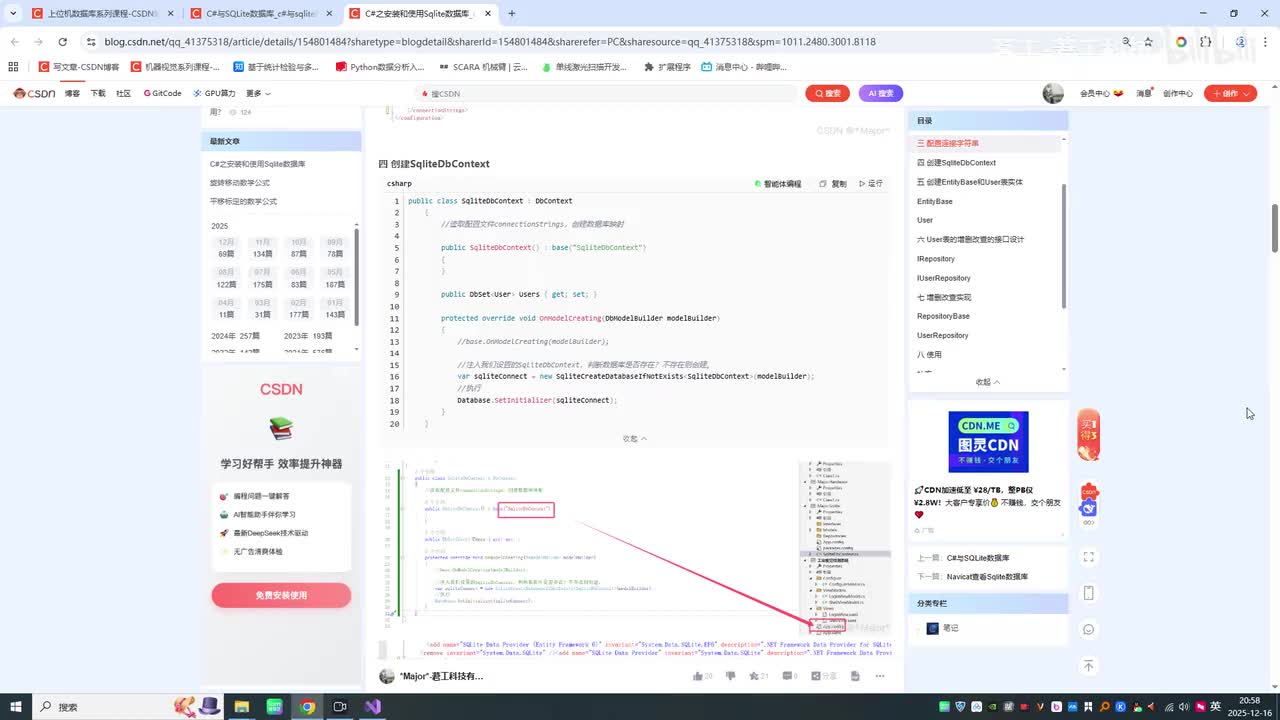Image resolution: width=1280 pixels, height=720 pixels.
Task: Click the user avatar in CSDN header
Action: point(1053,93)
